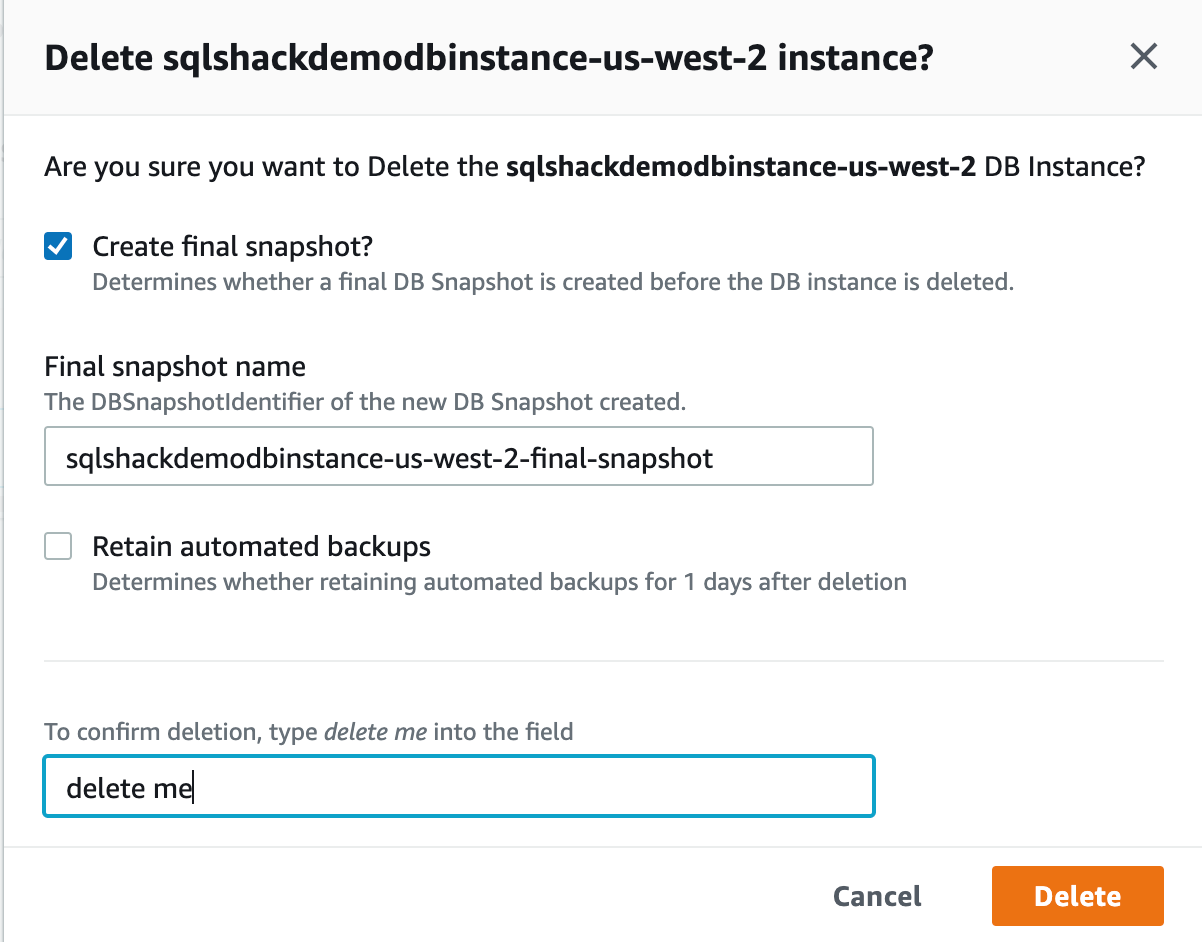Click the italic 'delete me' phrase in instructions
The image size is (1202, 942).
tap(375, 732)
